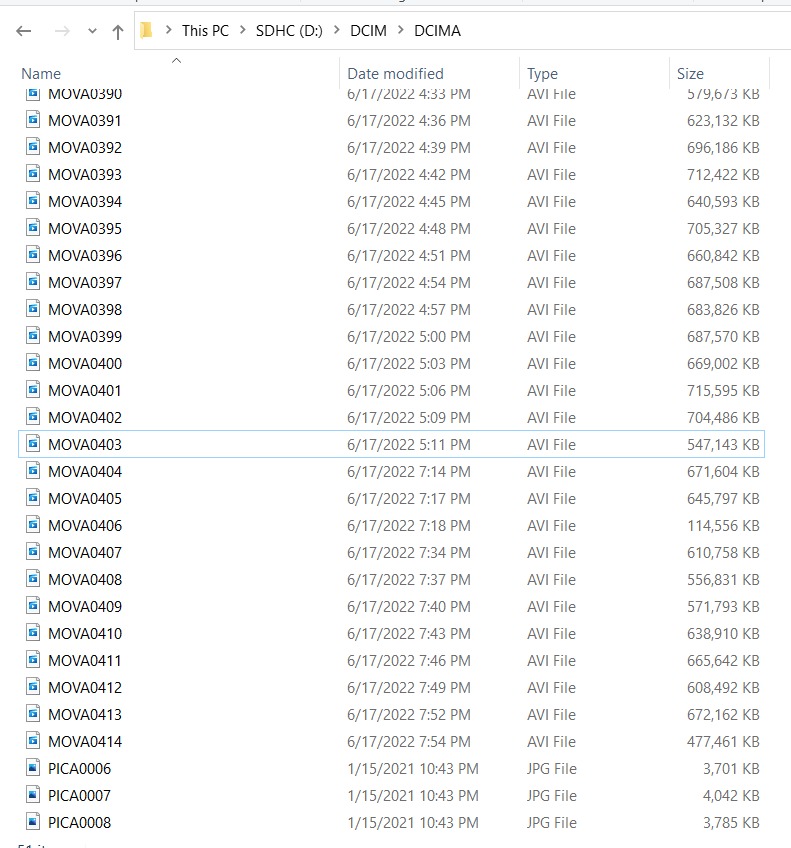Sort files by Name column header
Viewport: 791px width, 848px height.
pos(41,74)
